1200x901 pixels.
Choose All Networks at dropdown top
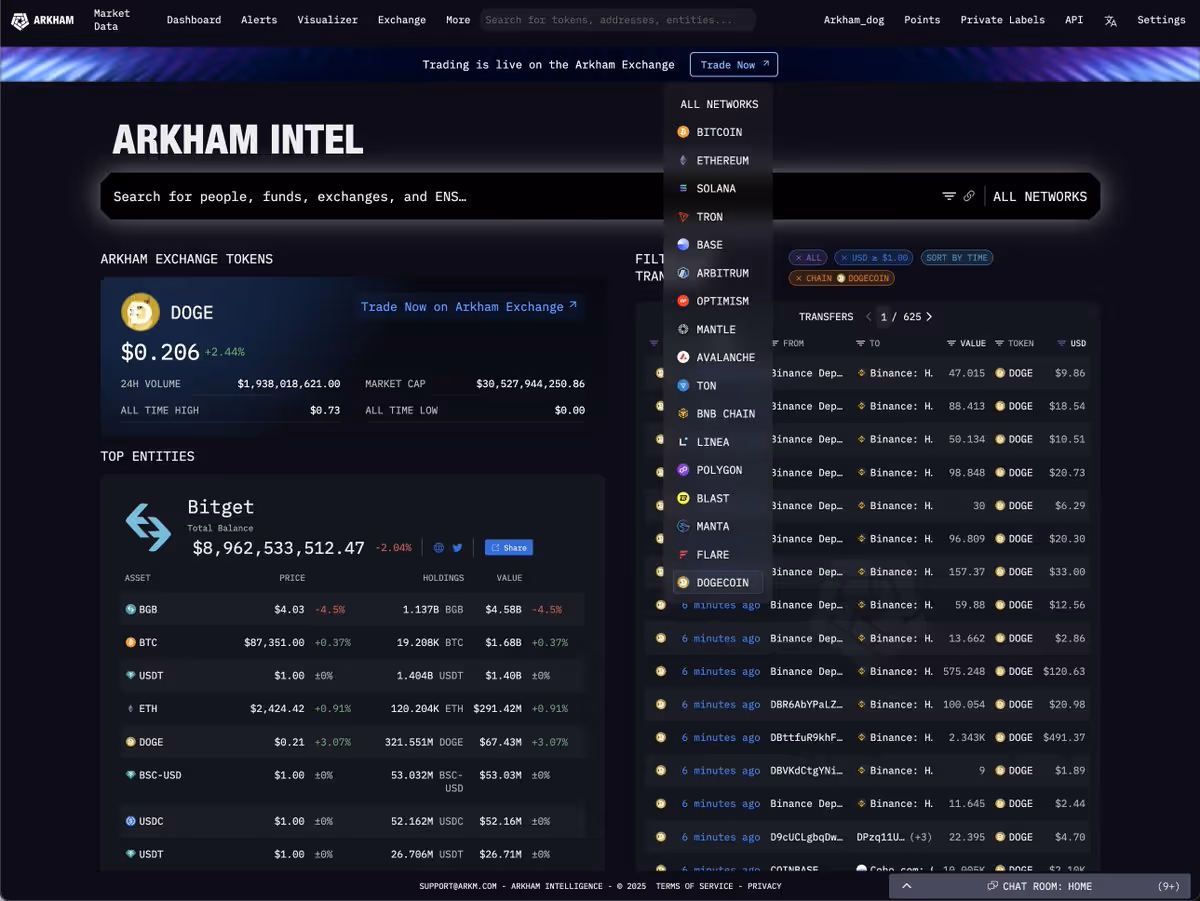click(718, 104)
